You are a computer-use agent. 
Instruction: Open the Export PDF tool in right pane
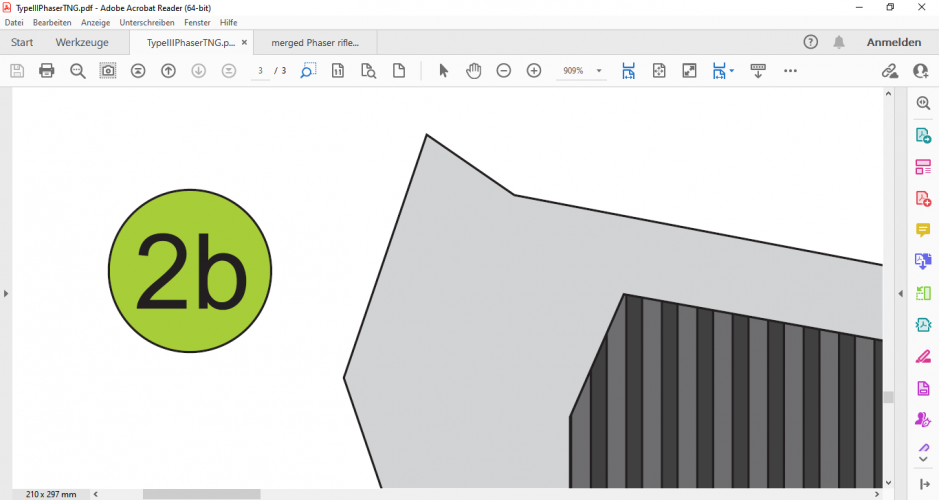923,261
